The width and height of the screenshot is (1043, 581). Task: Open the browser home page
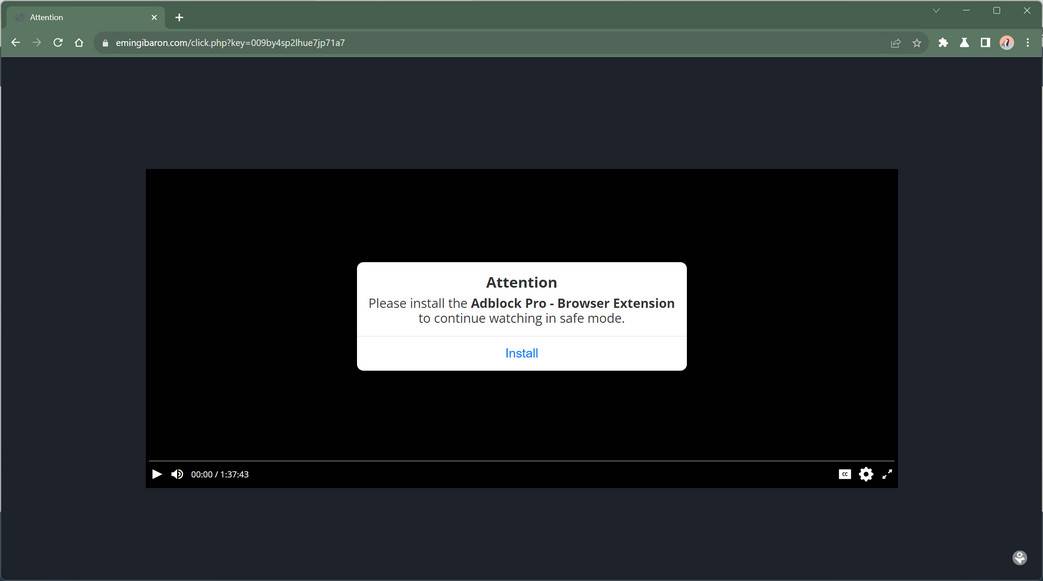[x=79, y=43]
